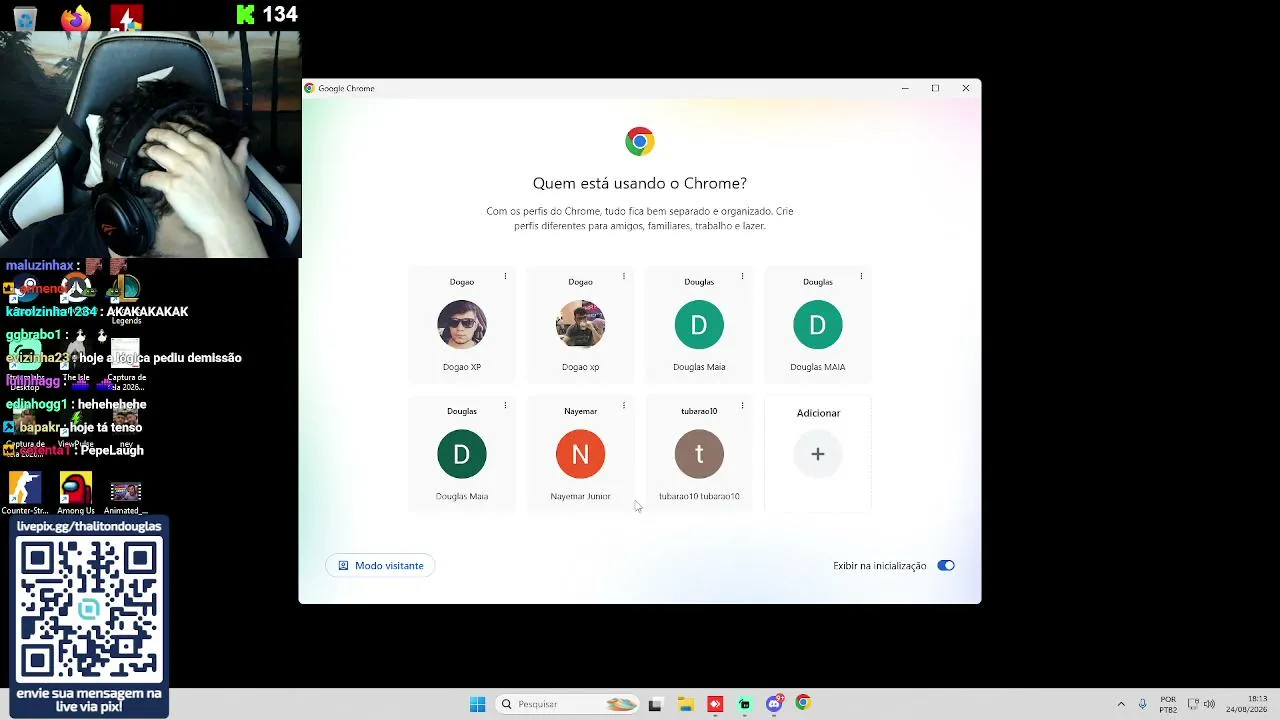Open more options for the Nayemar Junior profile
Screen dimensions: 1280x720
click(624, 405)
